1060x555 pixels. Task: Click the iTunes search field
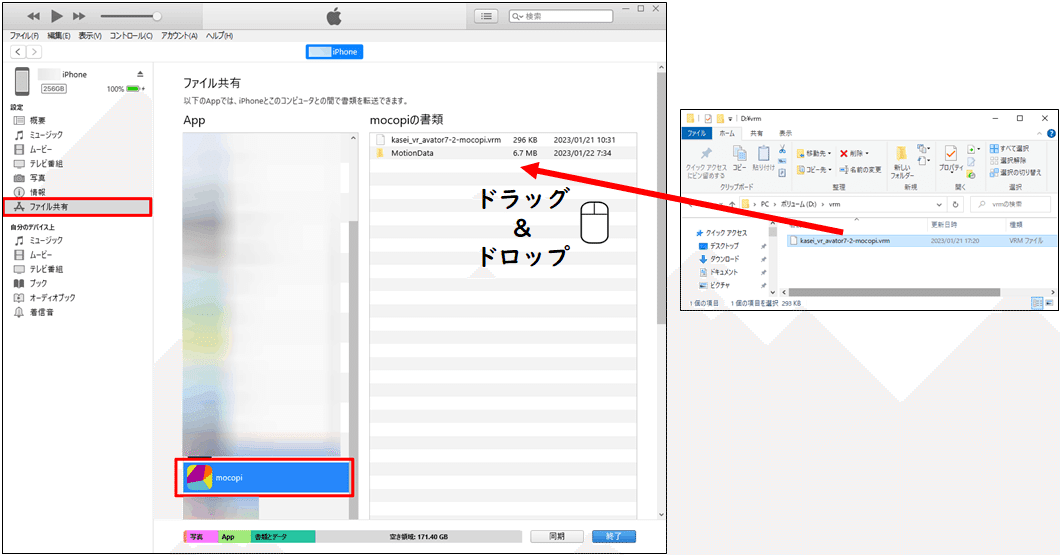pyautogui.click(x=561, y=16)
